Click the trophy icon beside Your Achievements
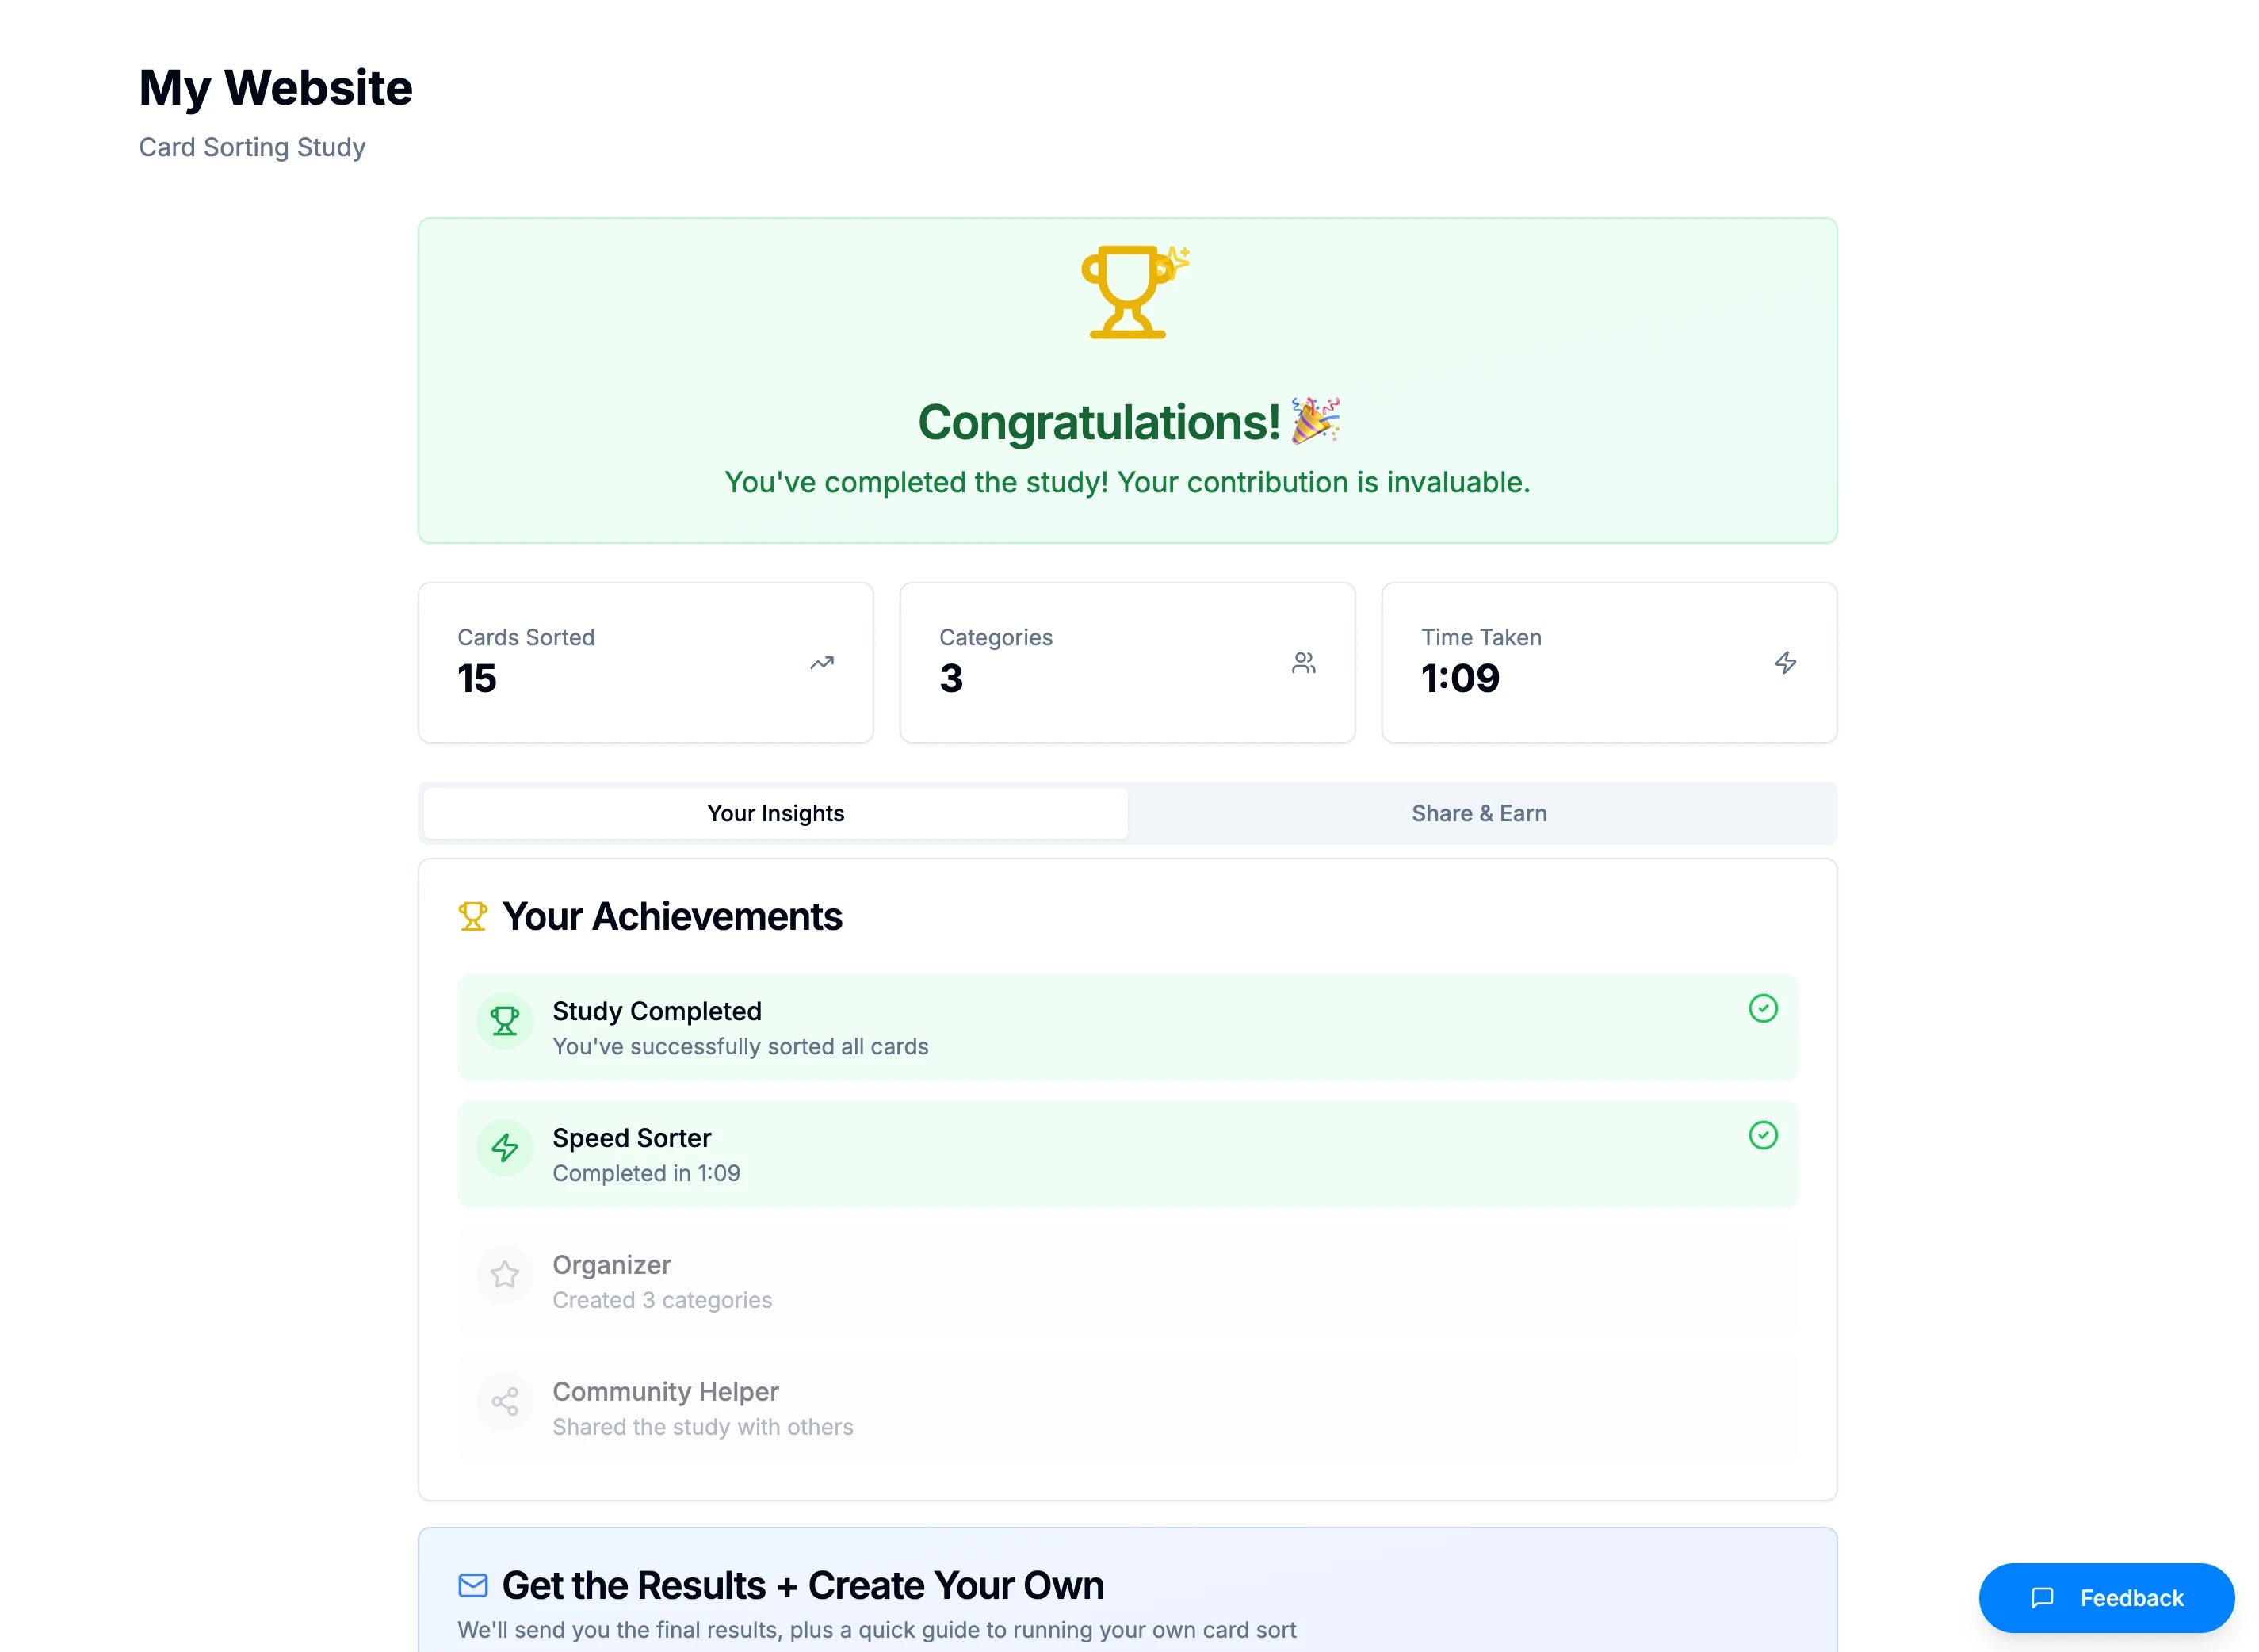Viewport: 2259px width, 1652px height. [x=473, y=916]
